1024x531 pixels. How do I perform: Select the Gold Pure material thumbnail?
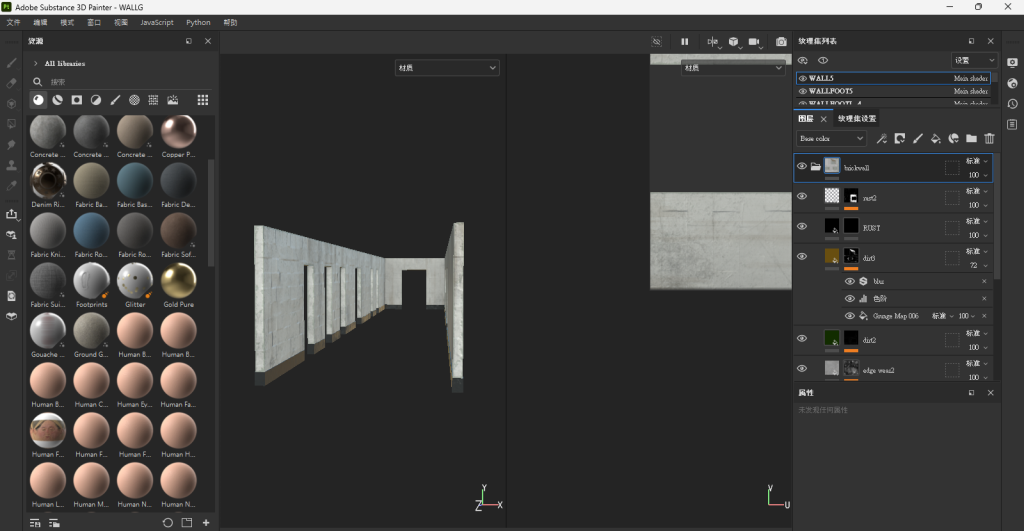pos(179,281)
